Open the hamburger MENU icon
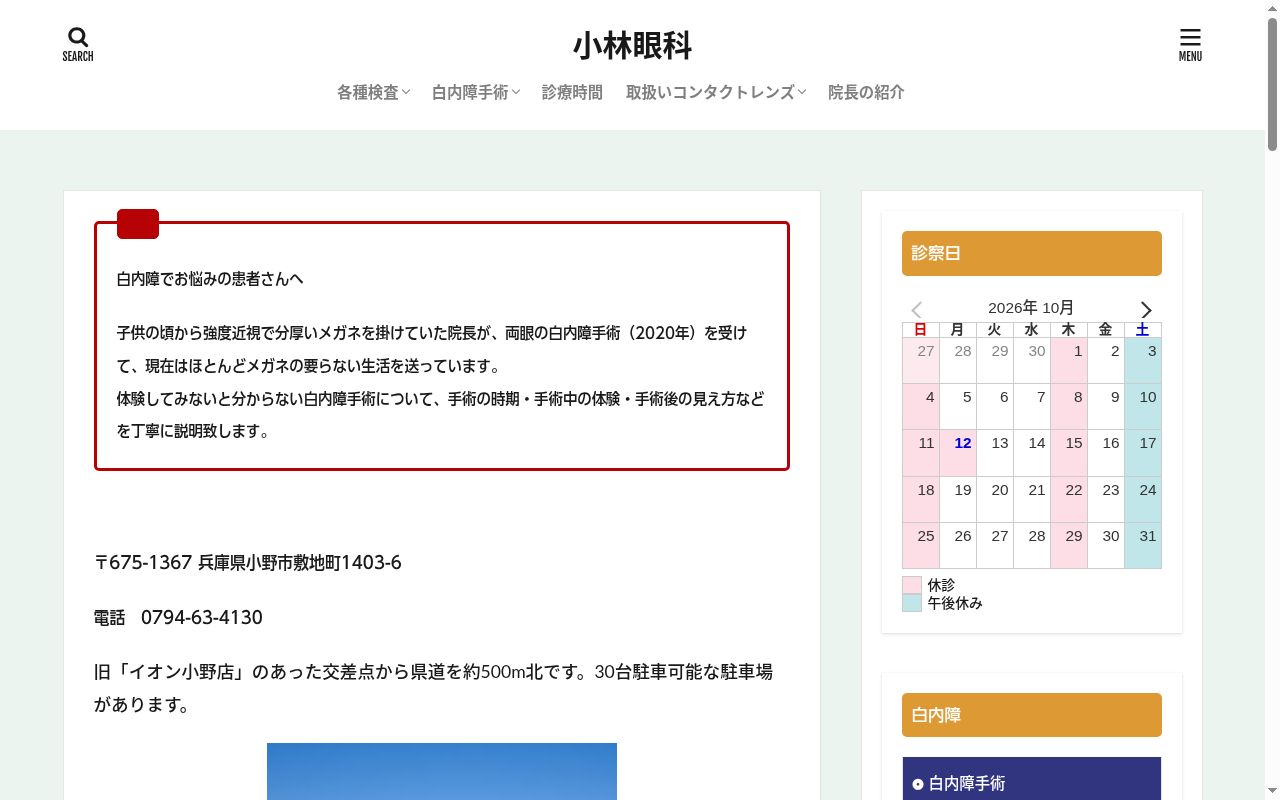Viewport: 1280px width, 800px height. [x=1190, y=45]
